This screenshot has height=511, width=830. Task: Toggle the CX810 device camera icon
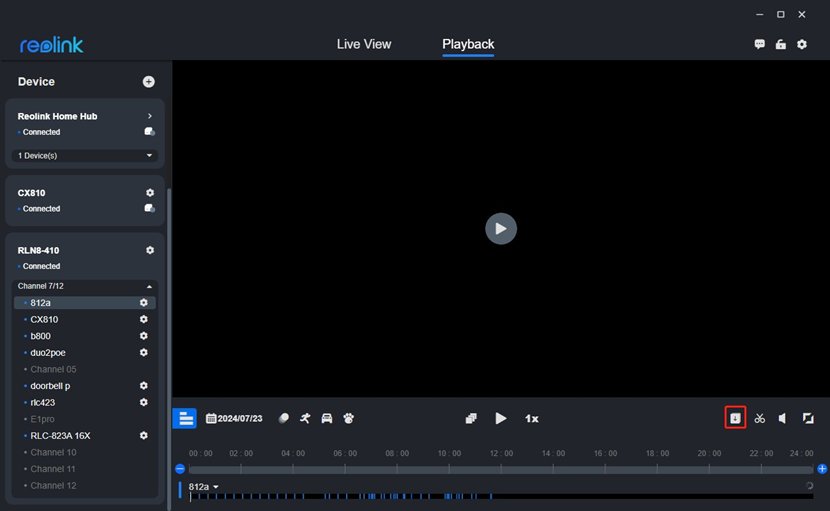tap(150, 208)
